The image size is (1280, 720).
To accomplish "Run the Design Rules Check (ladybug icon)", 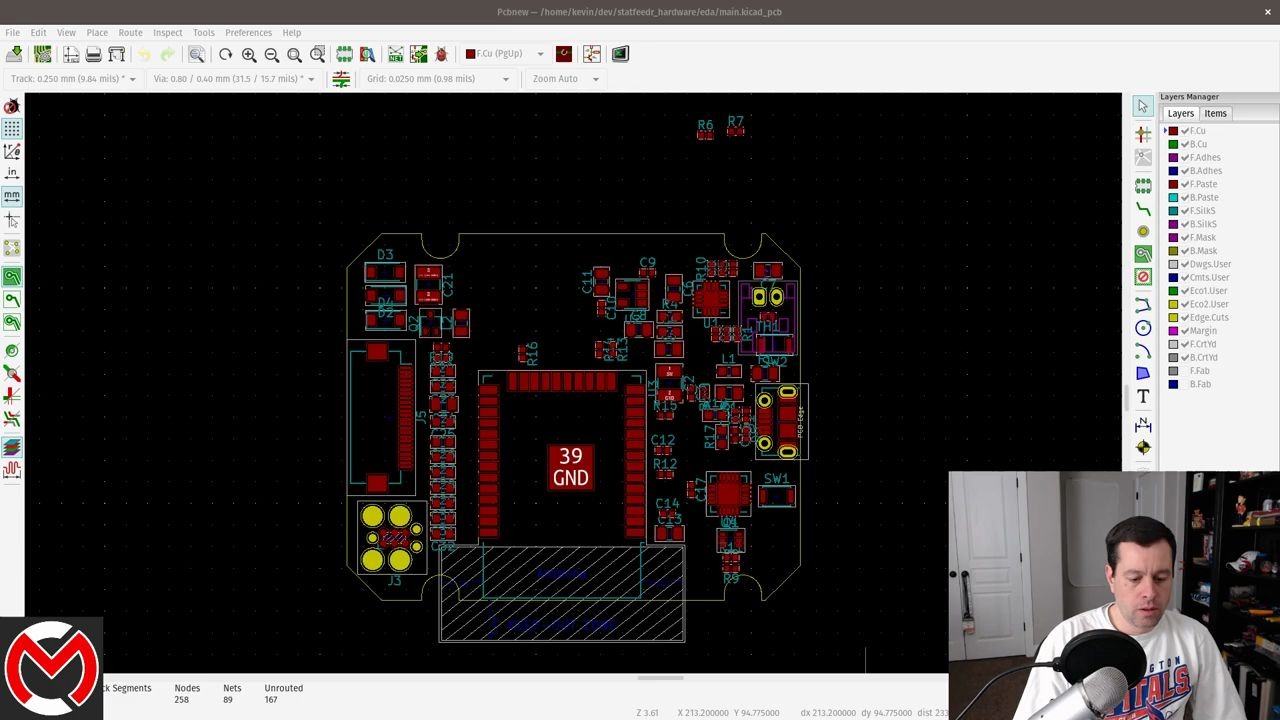I will click(x=441, y=54).
